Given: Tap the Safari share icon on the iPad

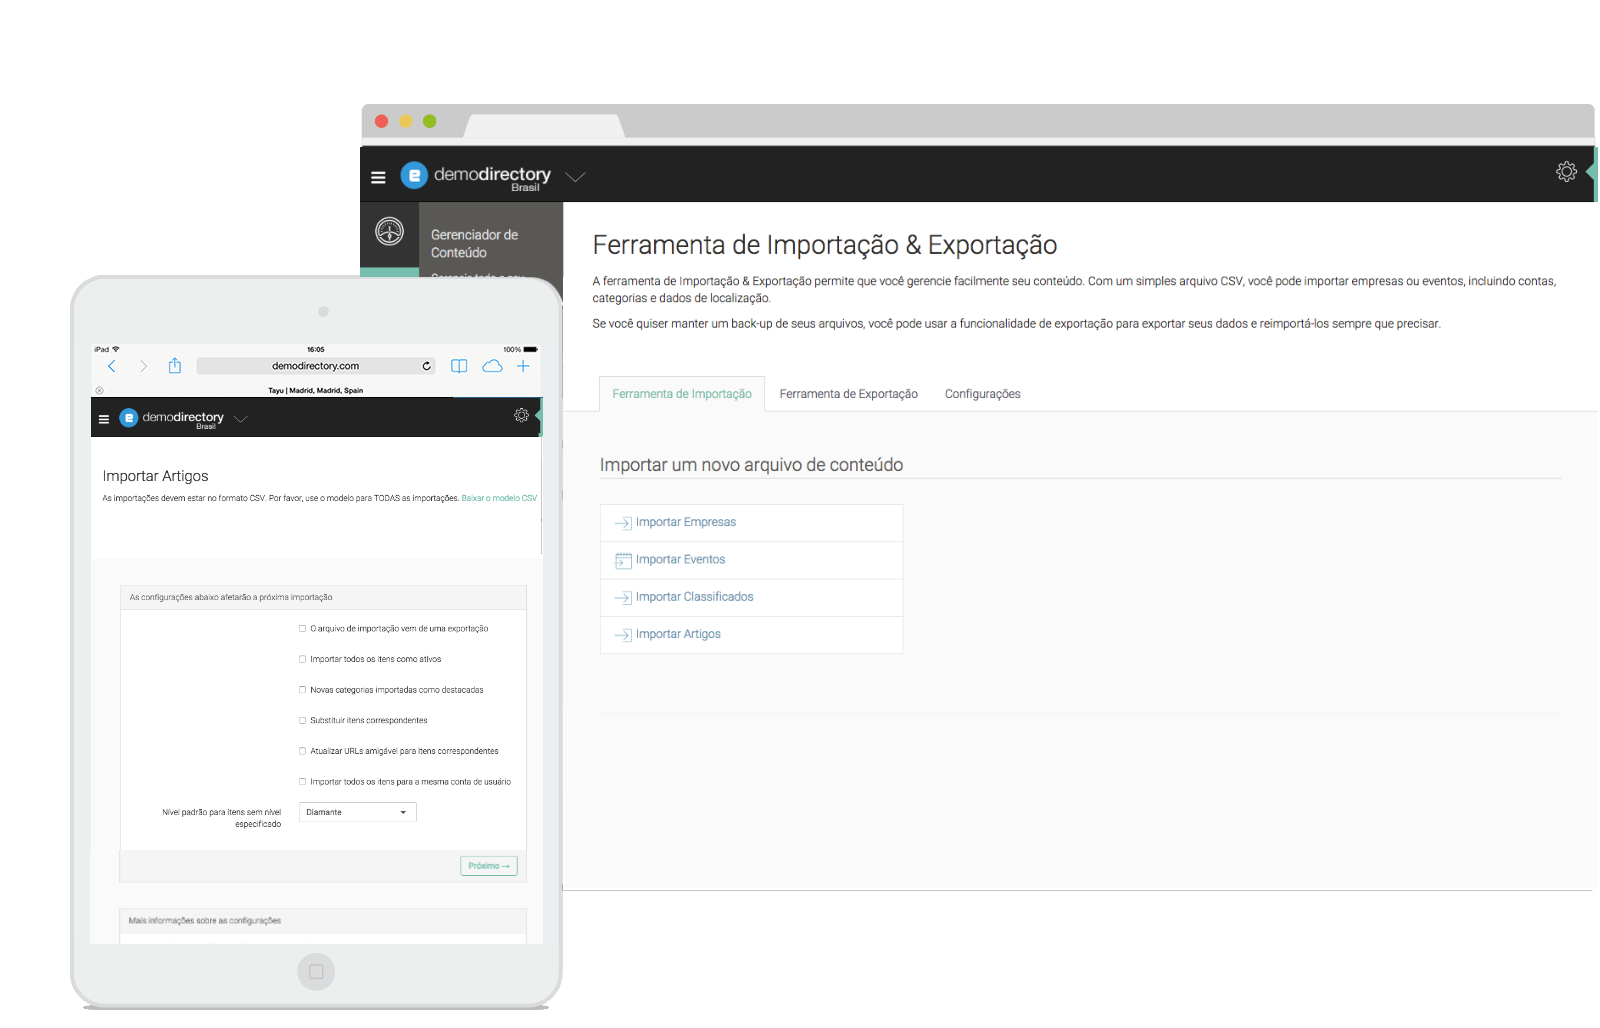Looking at the screenshot, I should coord(176,366).
